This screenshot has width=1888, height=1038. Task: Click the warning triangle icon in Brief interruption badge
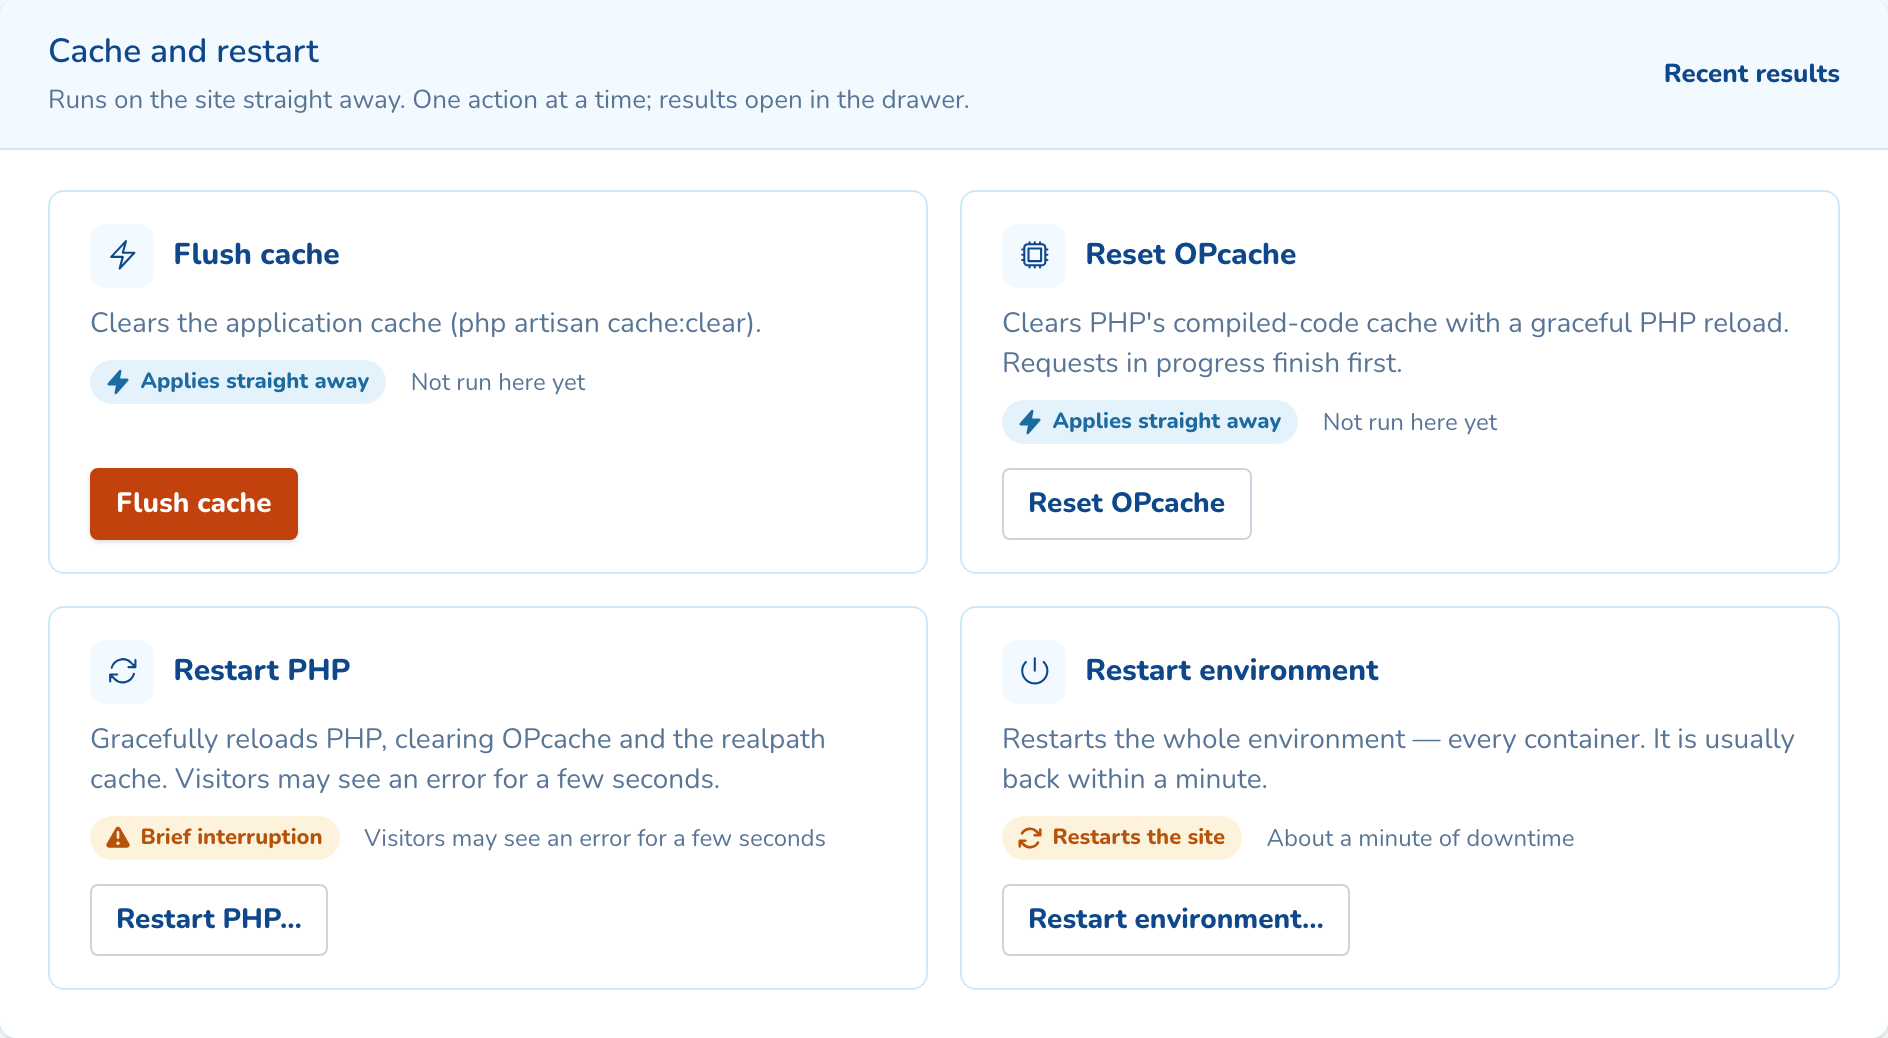(118, 837)
